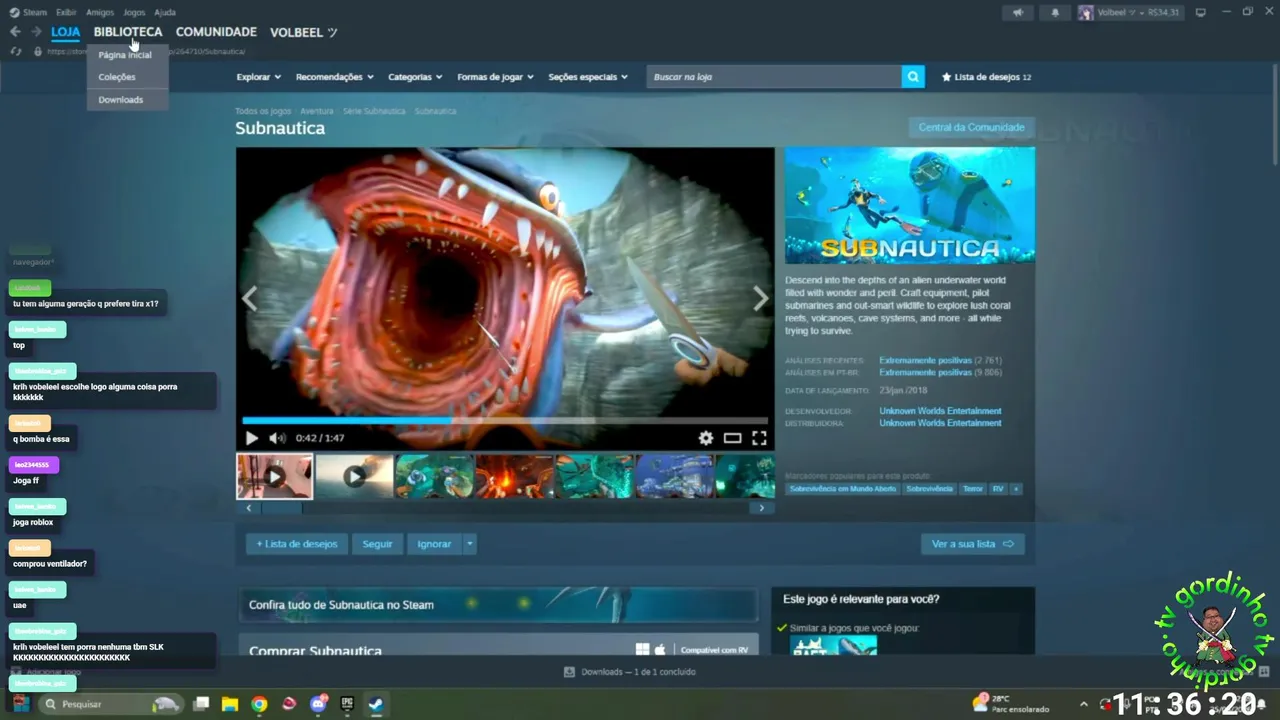Open video settings gear in player
The height and width of the screenshot is (720, 1280).
pyautogui.click(x=706, y=438)
